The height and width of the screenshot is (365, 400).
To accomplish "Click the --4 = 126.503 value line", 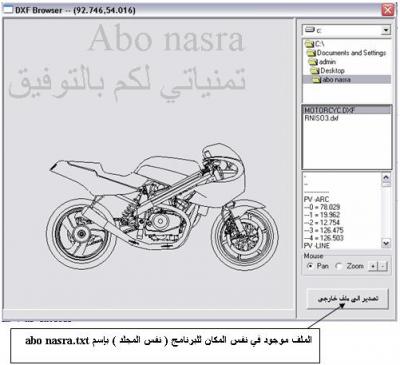I will coord(323,238).
